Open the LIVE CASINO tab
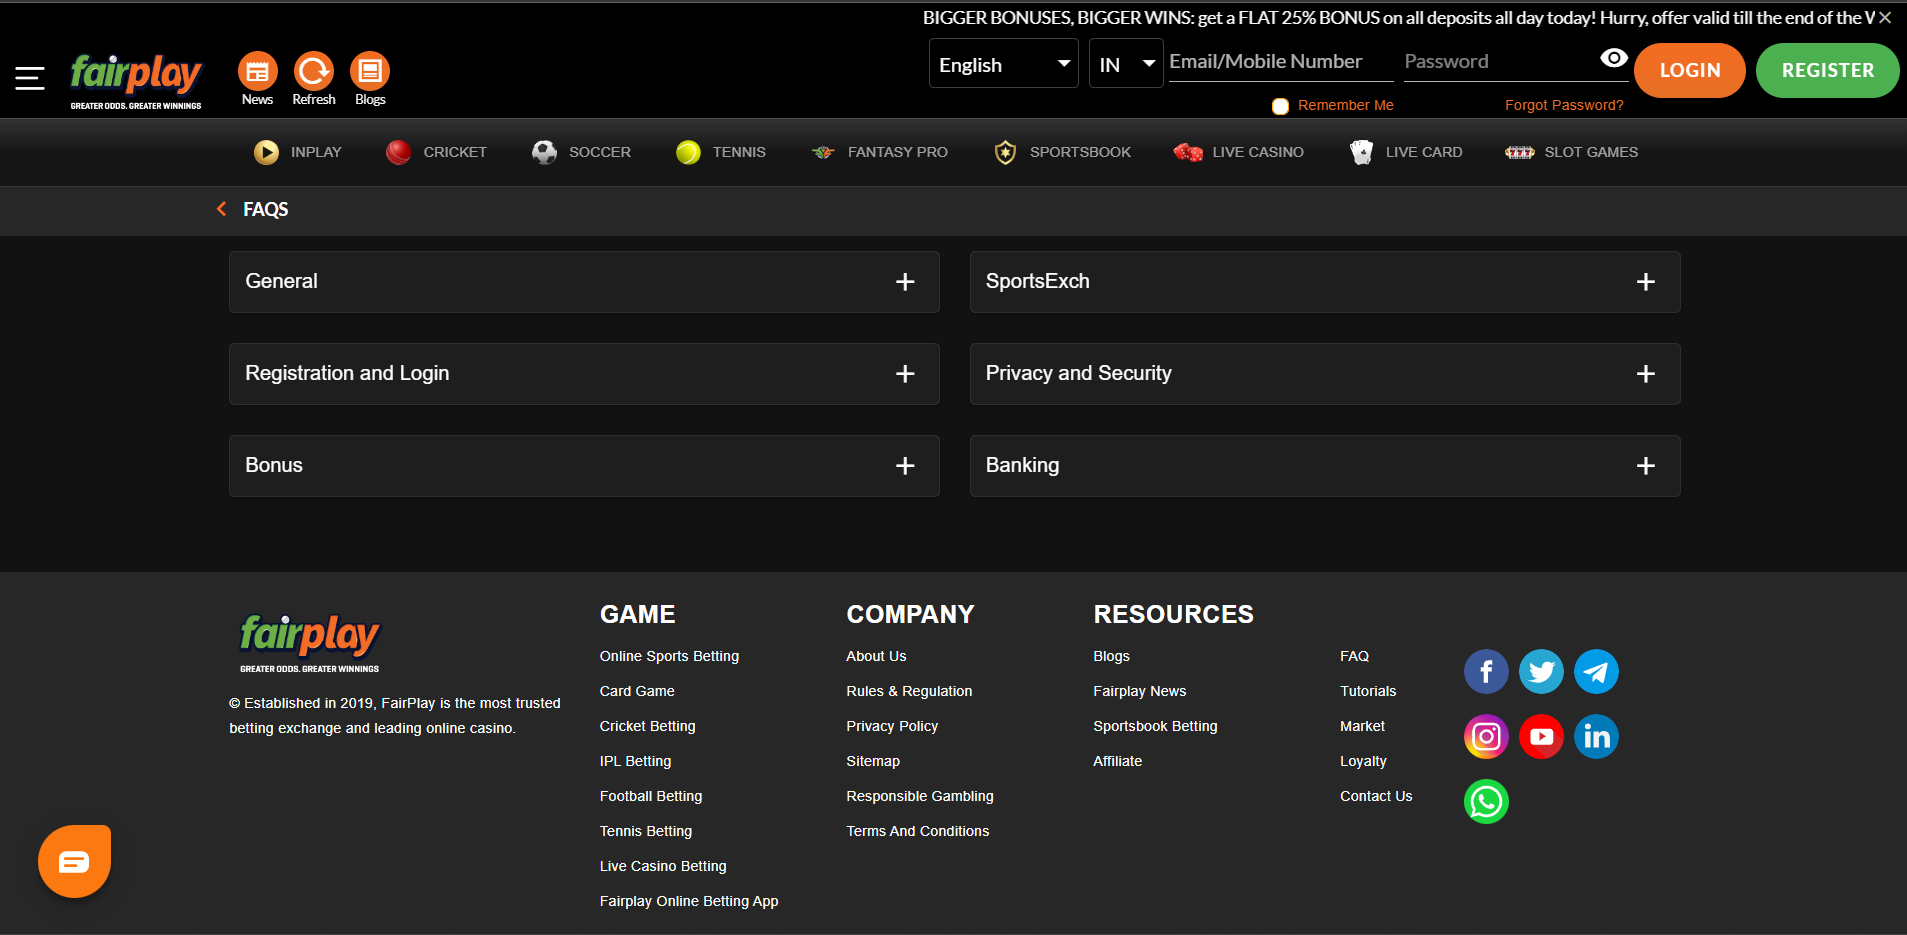1907x935 pixels. coord(1239,152)
